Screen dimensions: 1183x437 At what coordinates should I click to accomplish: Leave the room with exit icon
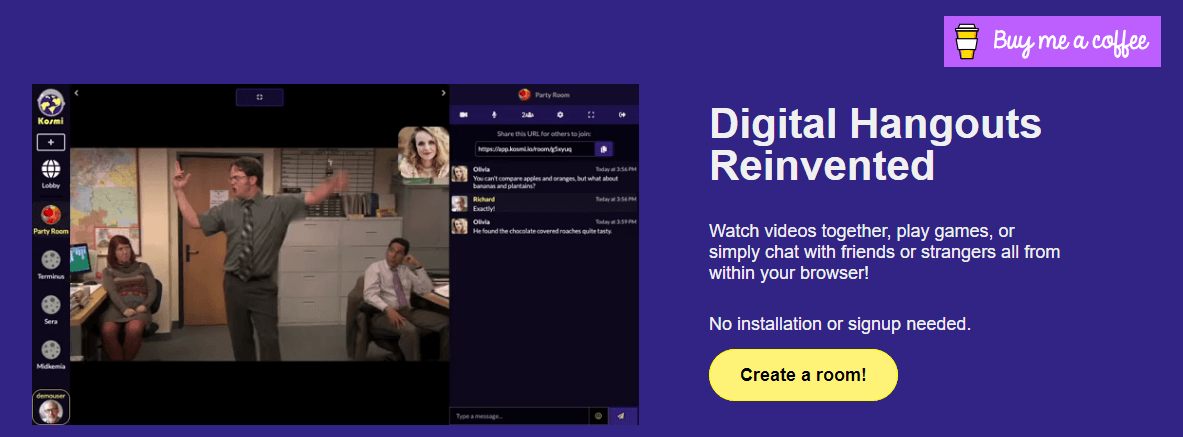622,115
